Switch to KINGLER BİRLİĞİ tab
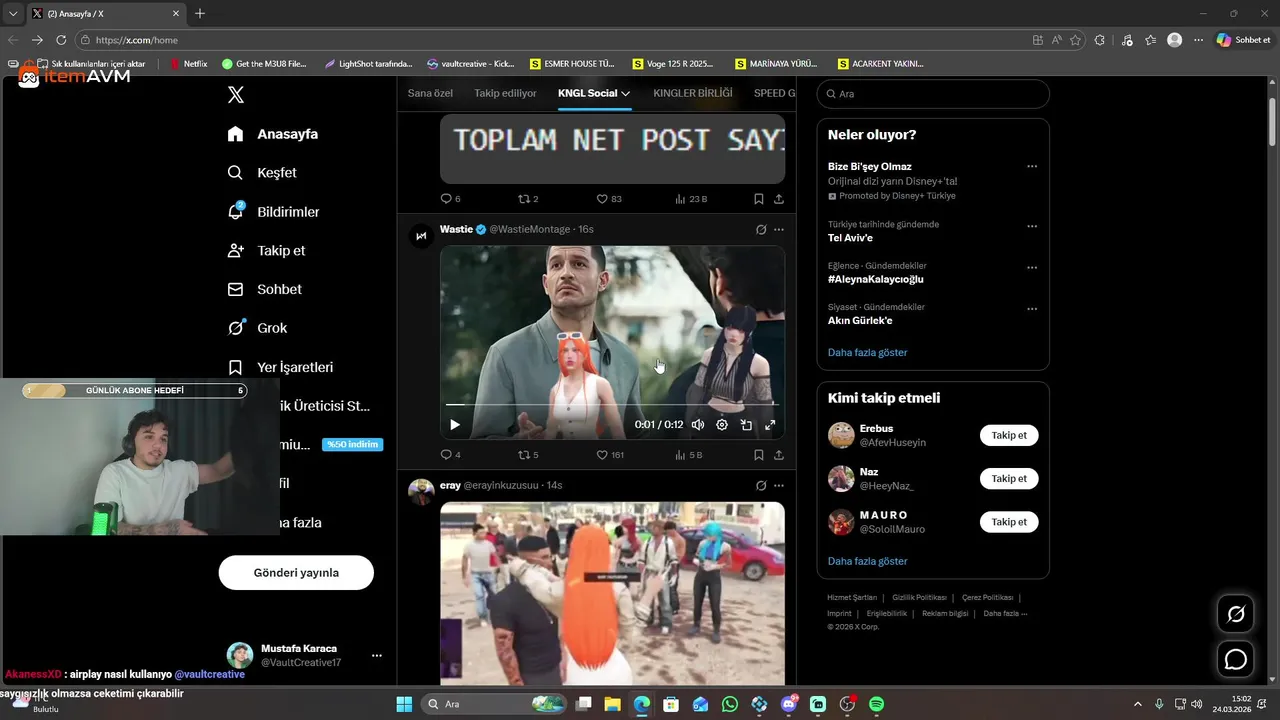 [693, 93]
